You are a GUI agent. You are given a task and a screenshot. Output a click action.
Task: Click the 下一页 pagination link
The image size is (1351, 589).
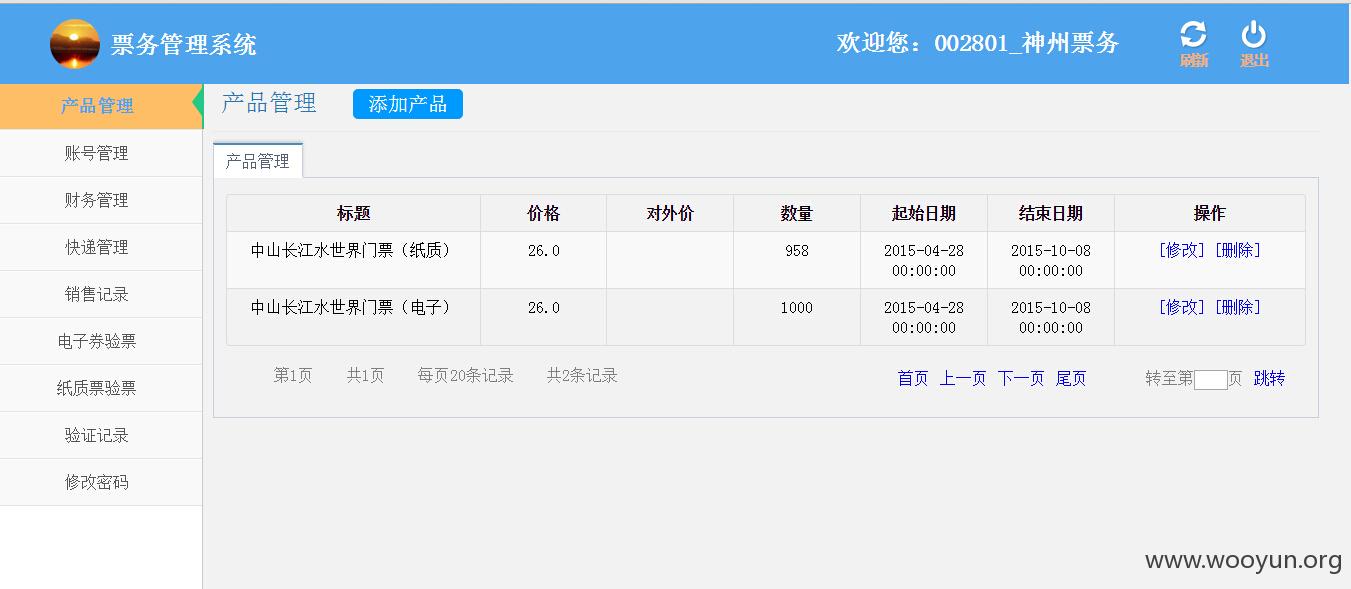[x=1021, y=378]
